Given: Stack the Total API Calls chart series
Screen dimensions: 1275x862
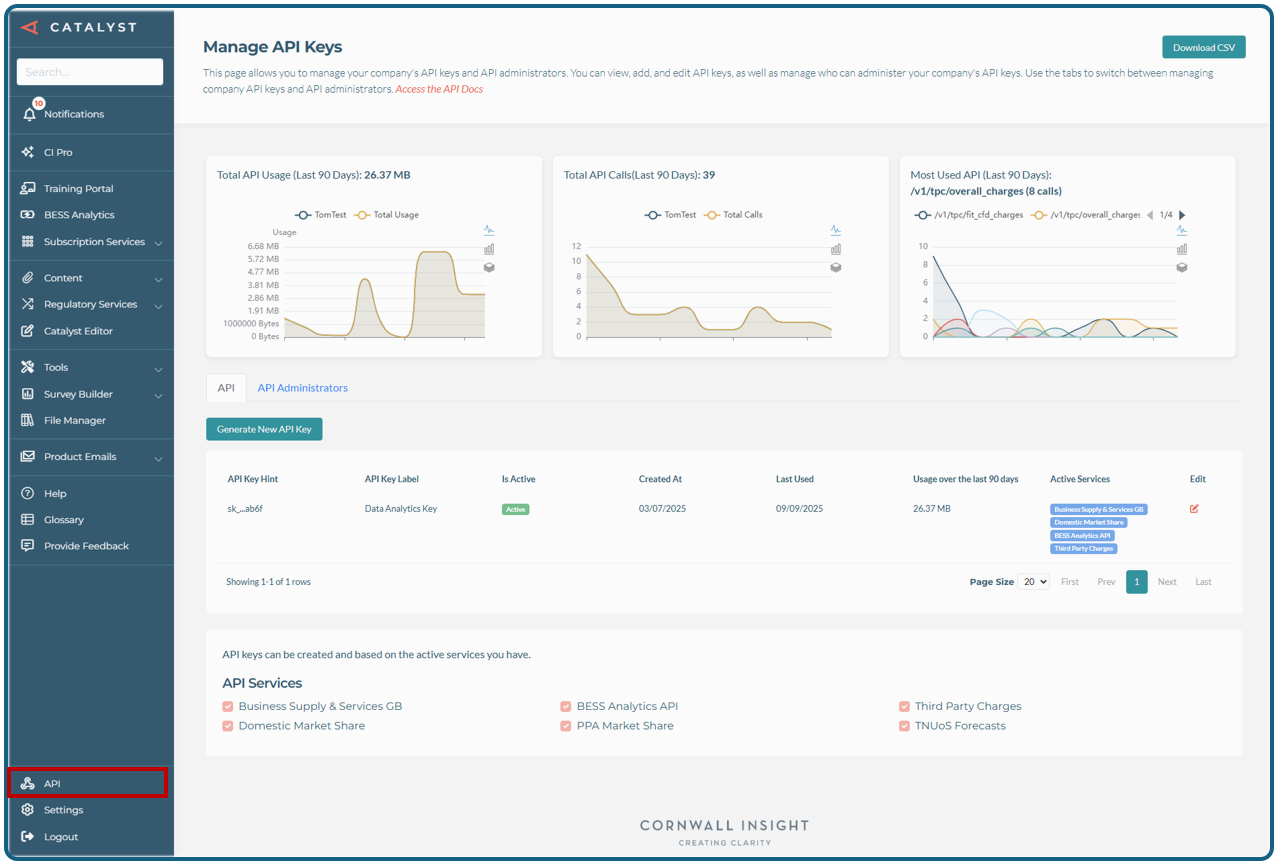Looking at the screenshot, I should click(836, 267).
